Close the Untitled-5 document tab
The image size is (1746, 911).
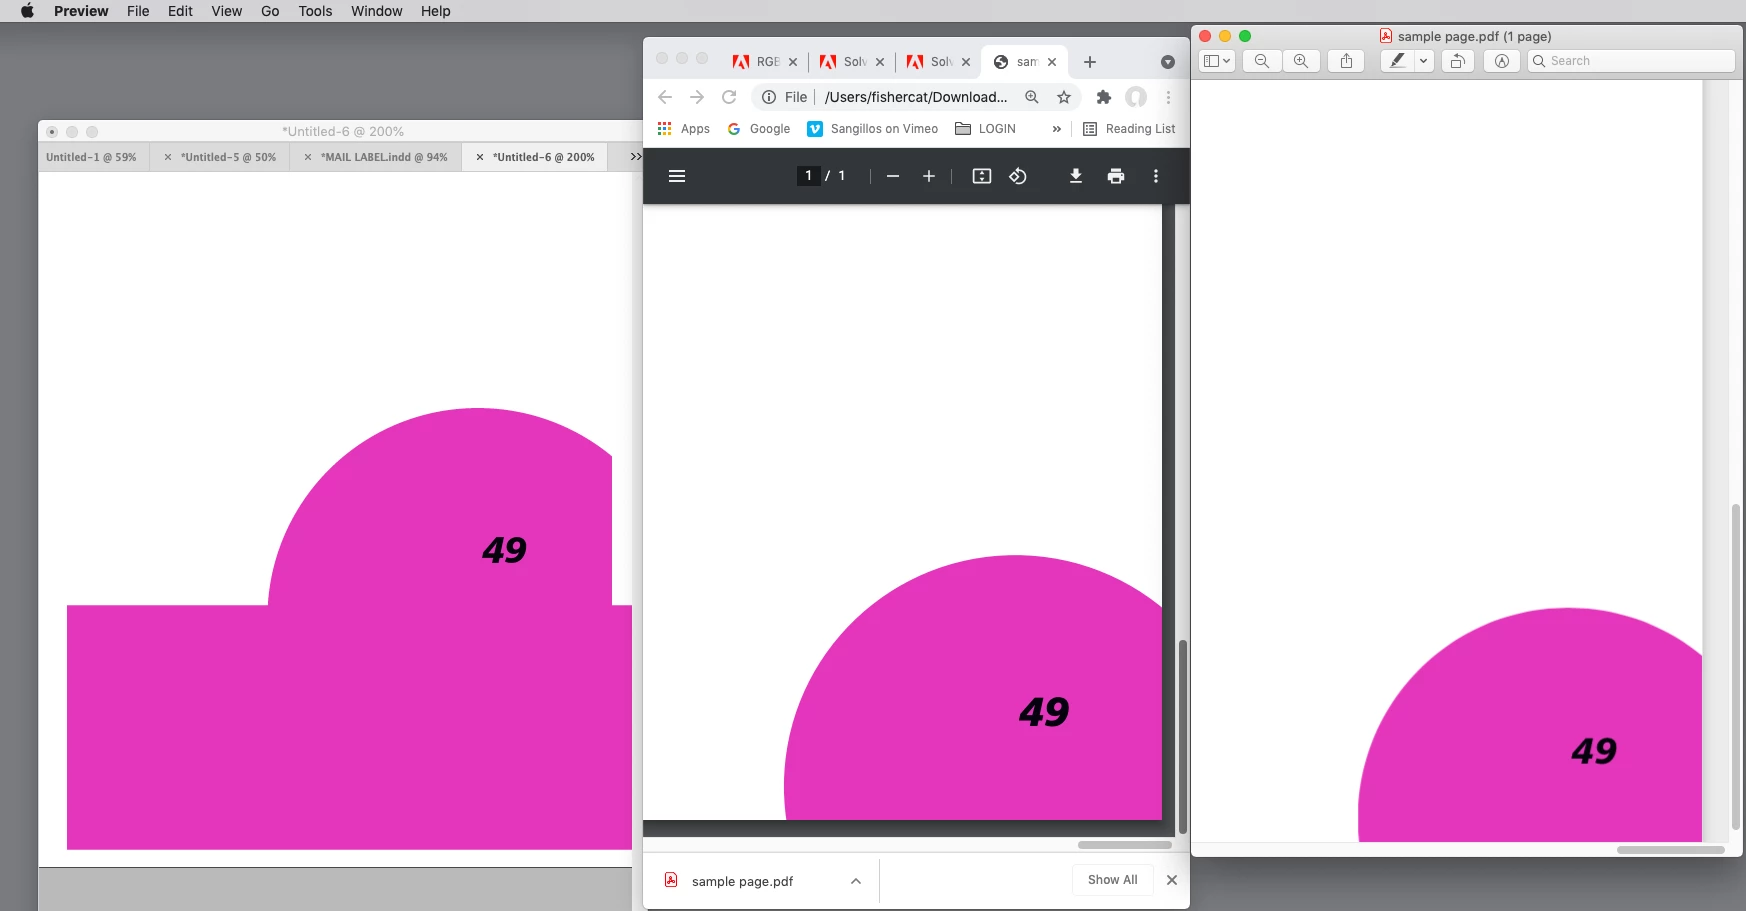[x=168, y=157]
